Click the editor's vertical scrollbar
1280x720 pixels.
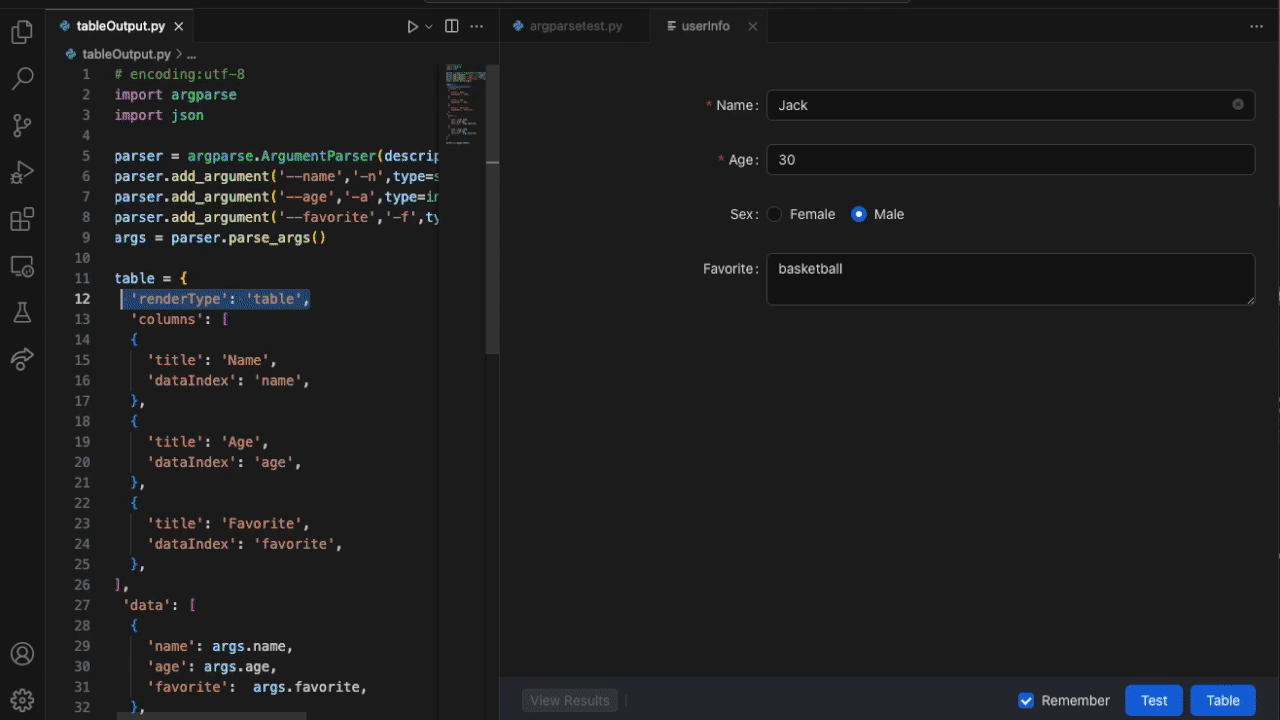click(x=492, y=208)
